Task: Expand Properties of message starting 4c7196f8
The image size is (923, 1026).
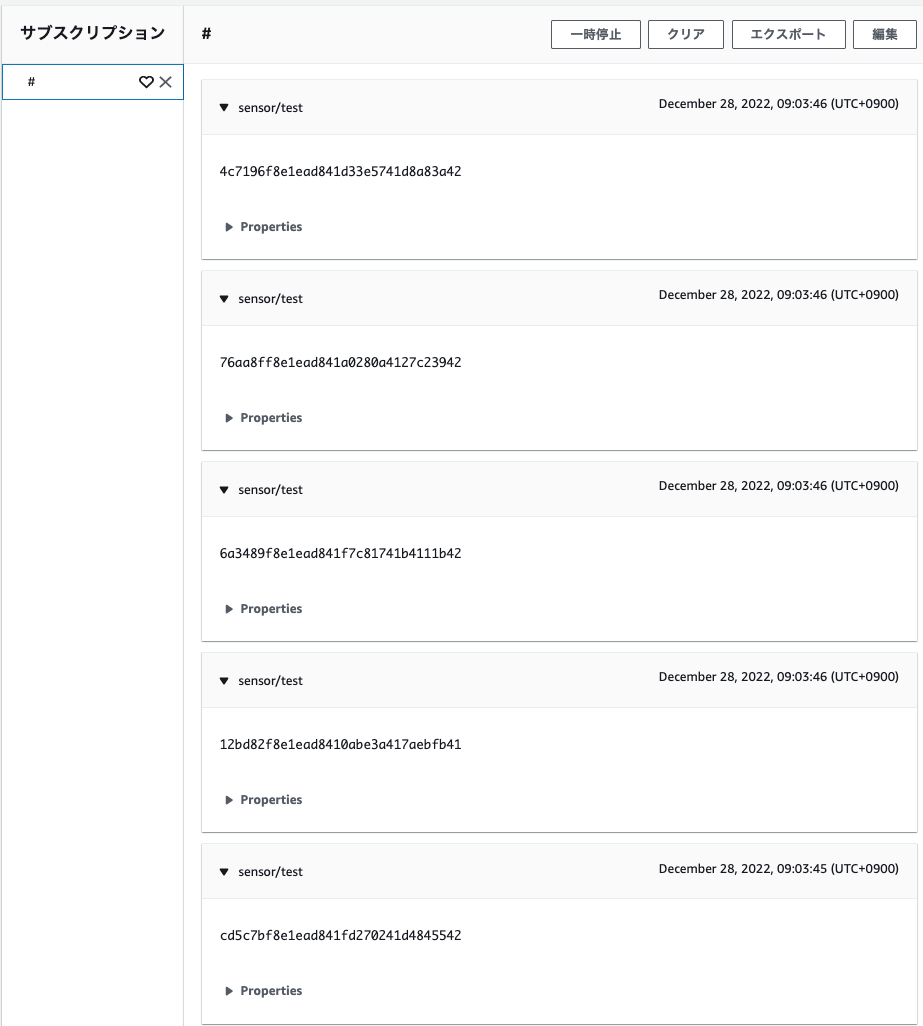Action: click(264, 227)
